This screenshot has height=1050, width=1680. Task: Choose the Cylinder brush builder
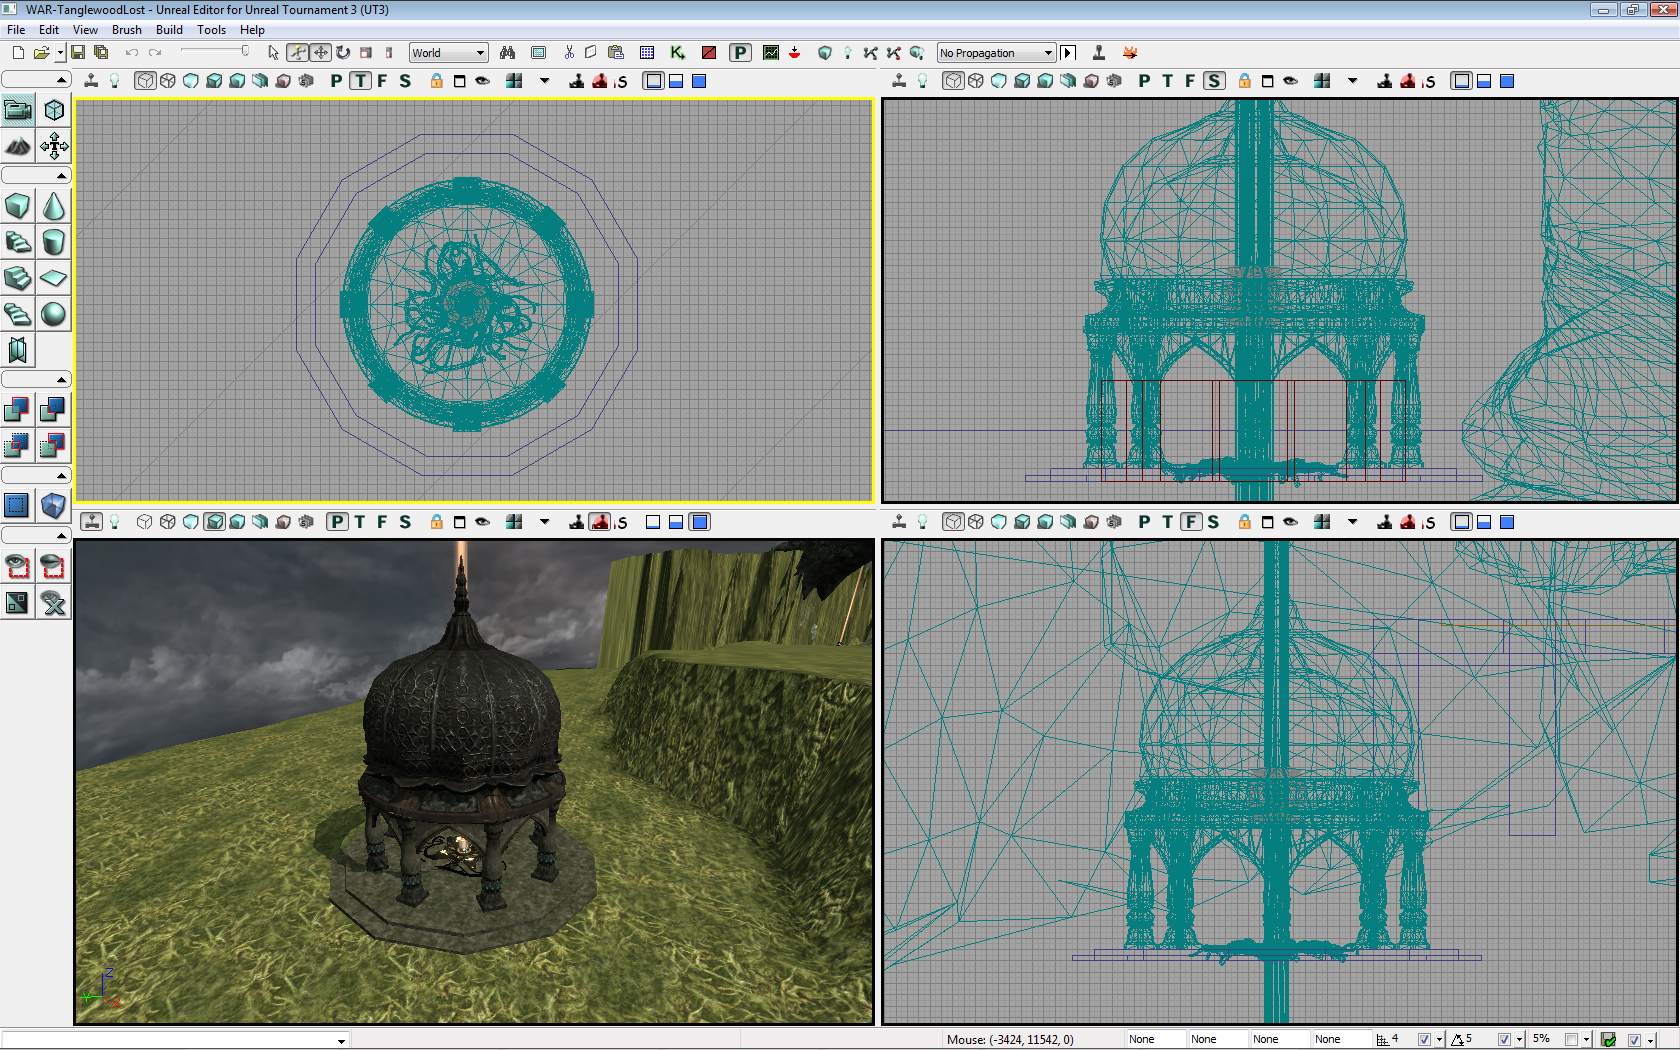coord(54,242)
